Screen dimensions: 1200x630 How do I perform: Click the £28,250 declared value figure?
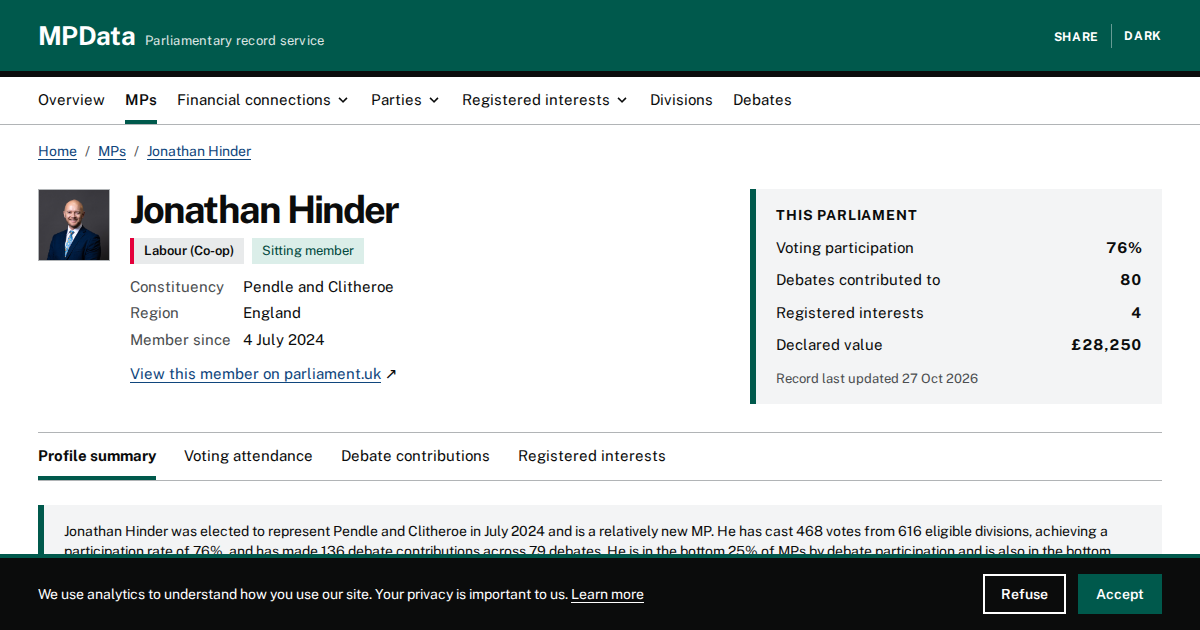coord(1106,345)
